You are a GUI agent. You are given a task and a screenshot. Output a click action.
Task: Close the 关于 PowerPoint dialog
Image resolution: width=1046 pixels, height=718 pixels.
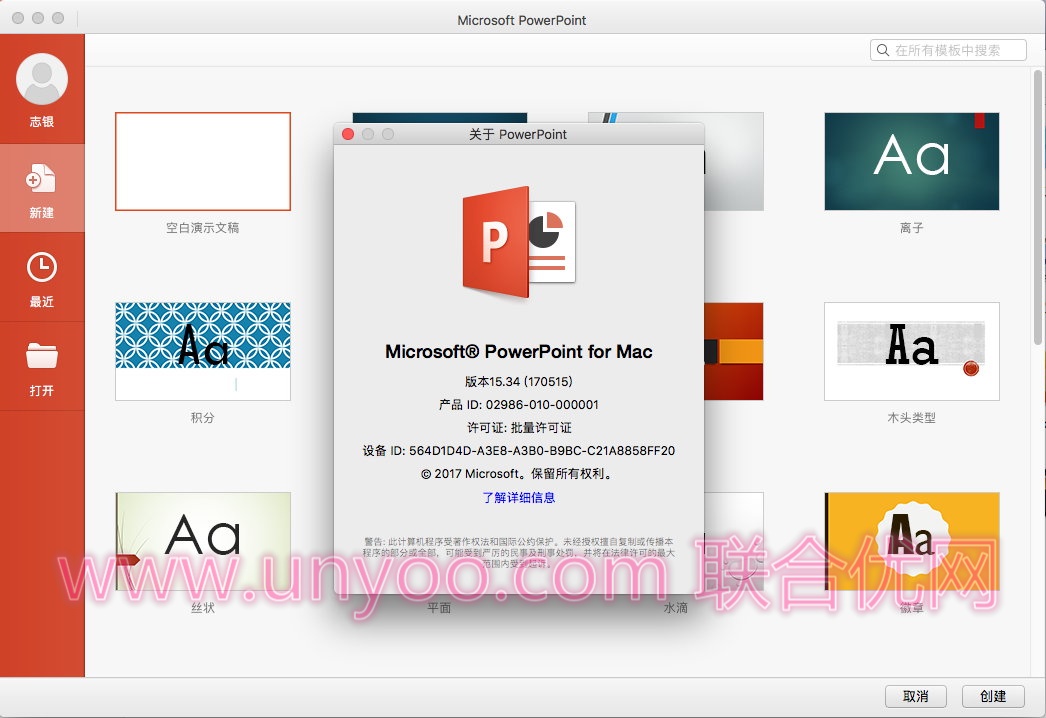348,134
